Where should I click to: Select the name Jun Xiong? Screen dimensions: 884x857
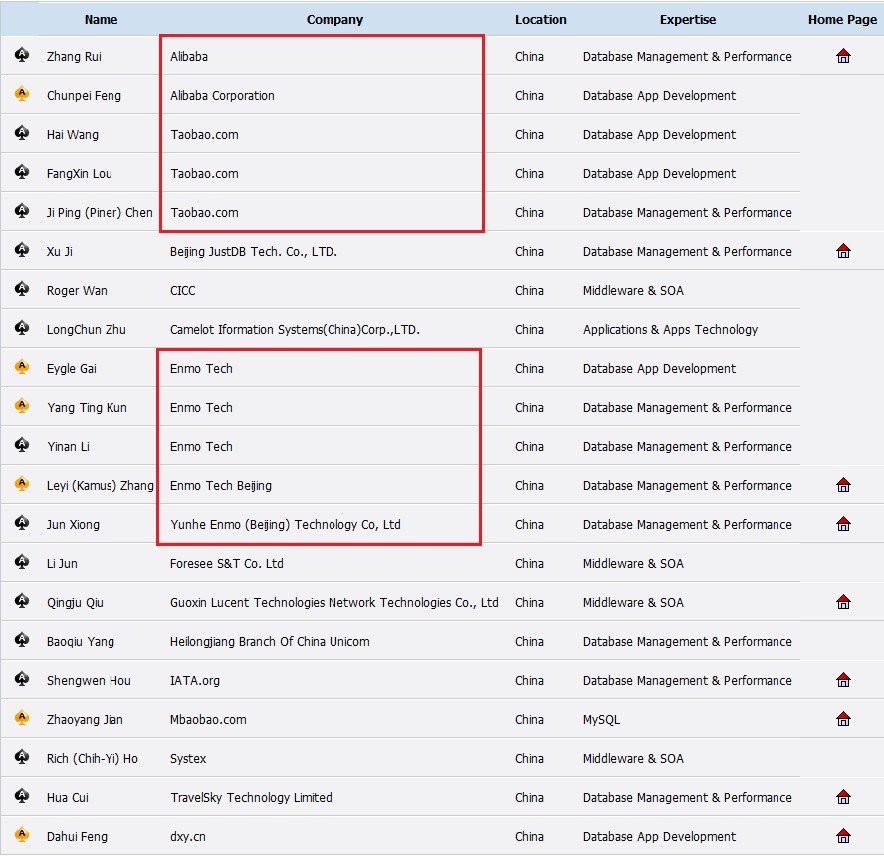point(73,524)
